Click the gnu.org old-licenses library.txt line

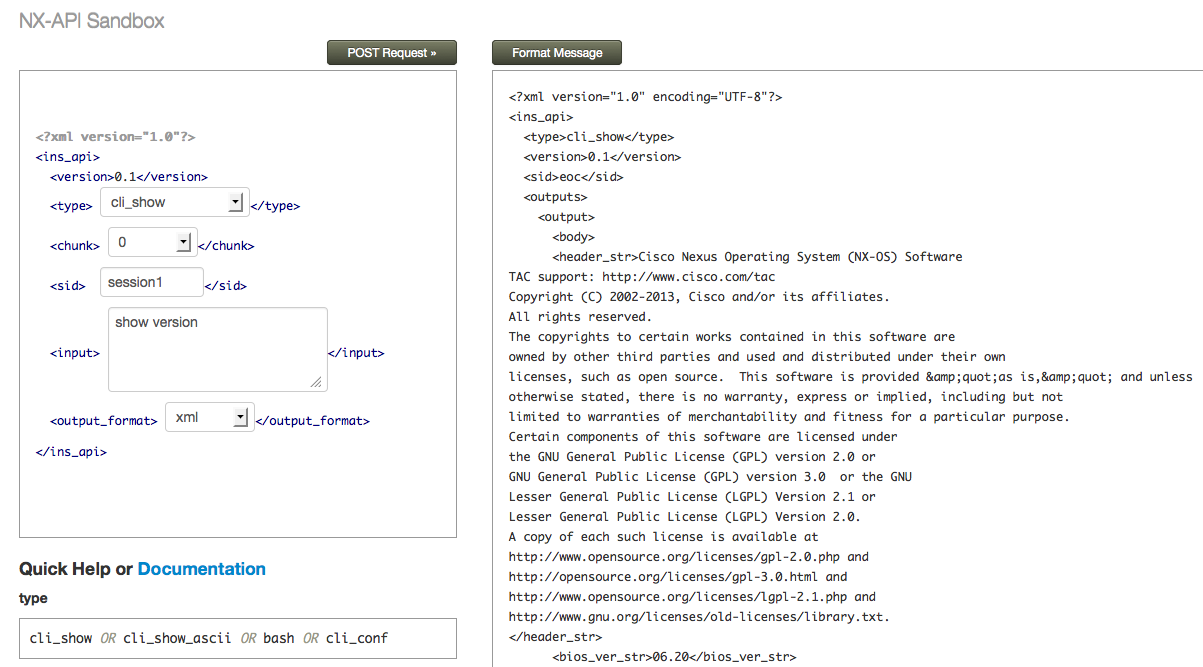click(x=699, y=617)
